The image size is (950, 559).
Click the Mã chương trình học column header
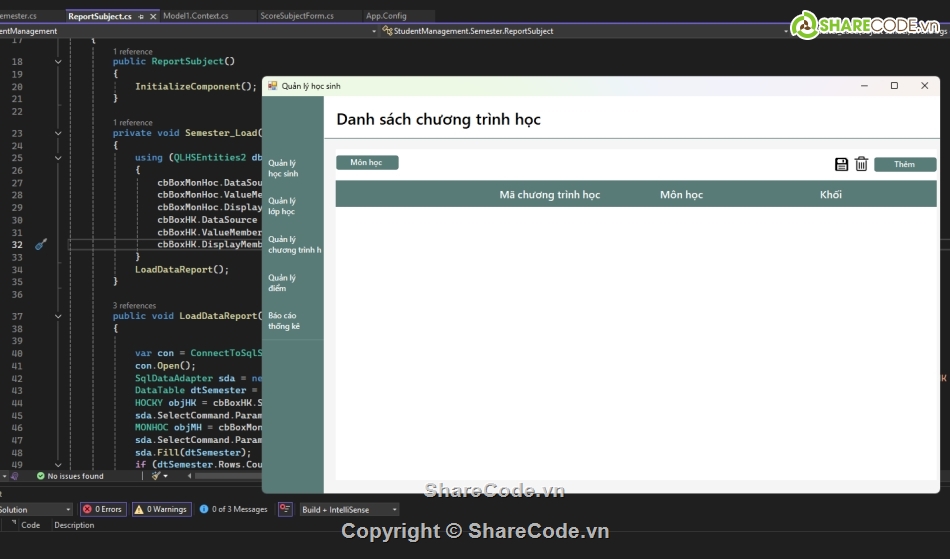pyautogui.click(x=549, y=194)
